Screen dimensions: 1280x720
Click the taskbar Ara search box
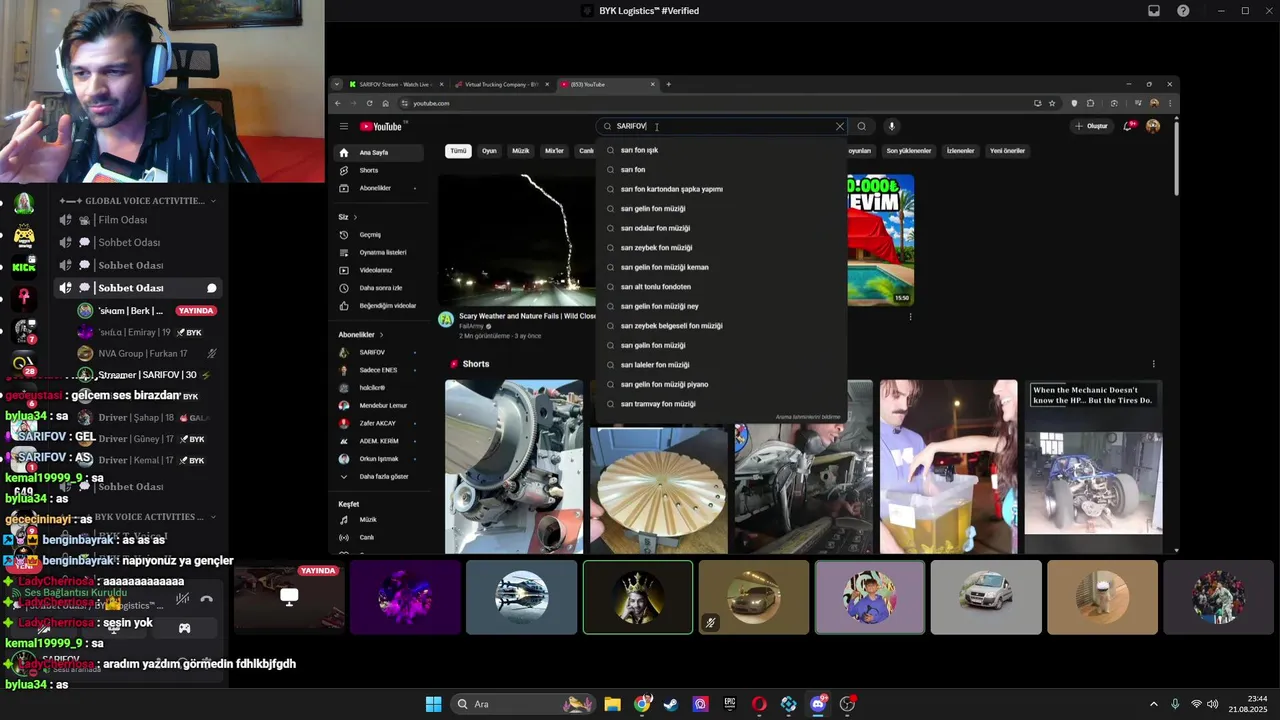[524, 704]
